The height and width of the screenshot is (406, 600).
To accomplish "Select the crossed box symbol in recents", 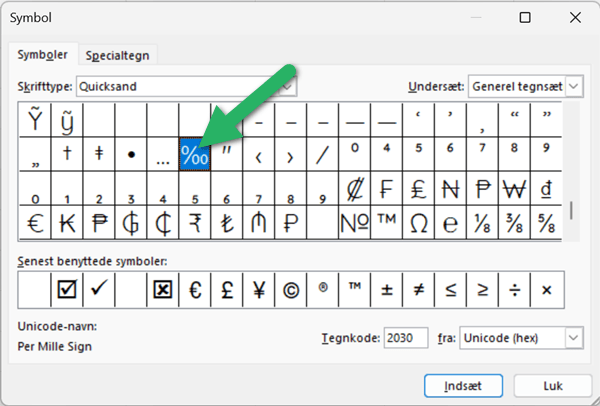I will (163, 290).
